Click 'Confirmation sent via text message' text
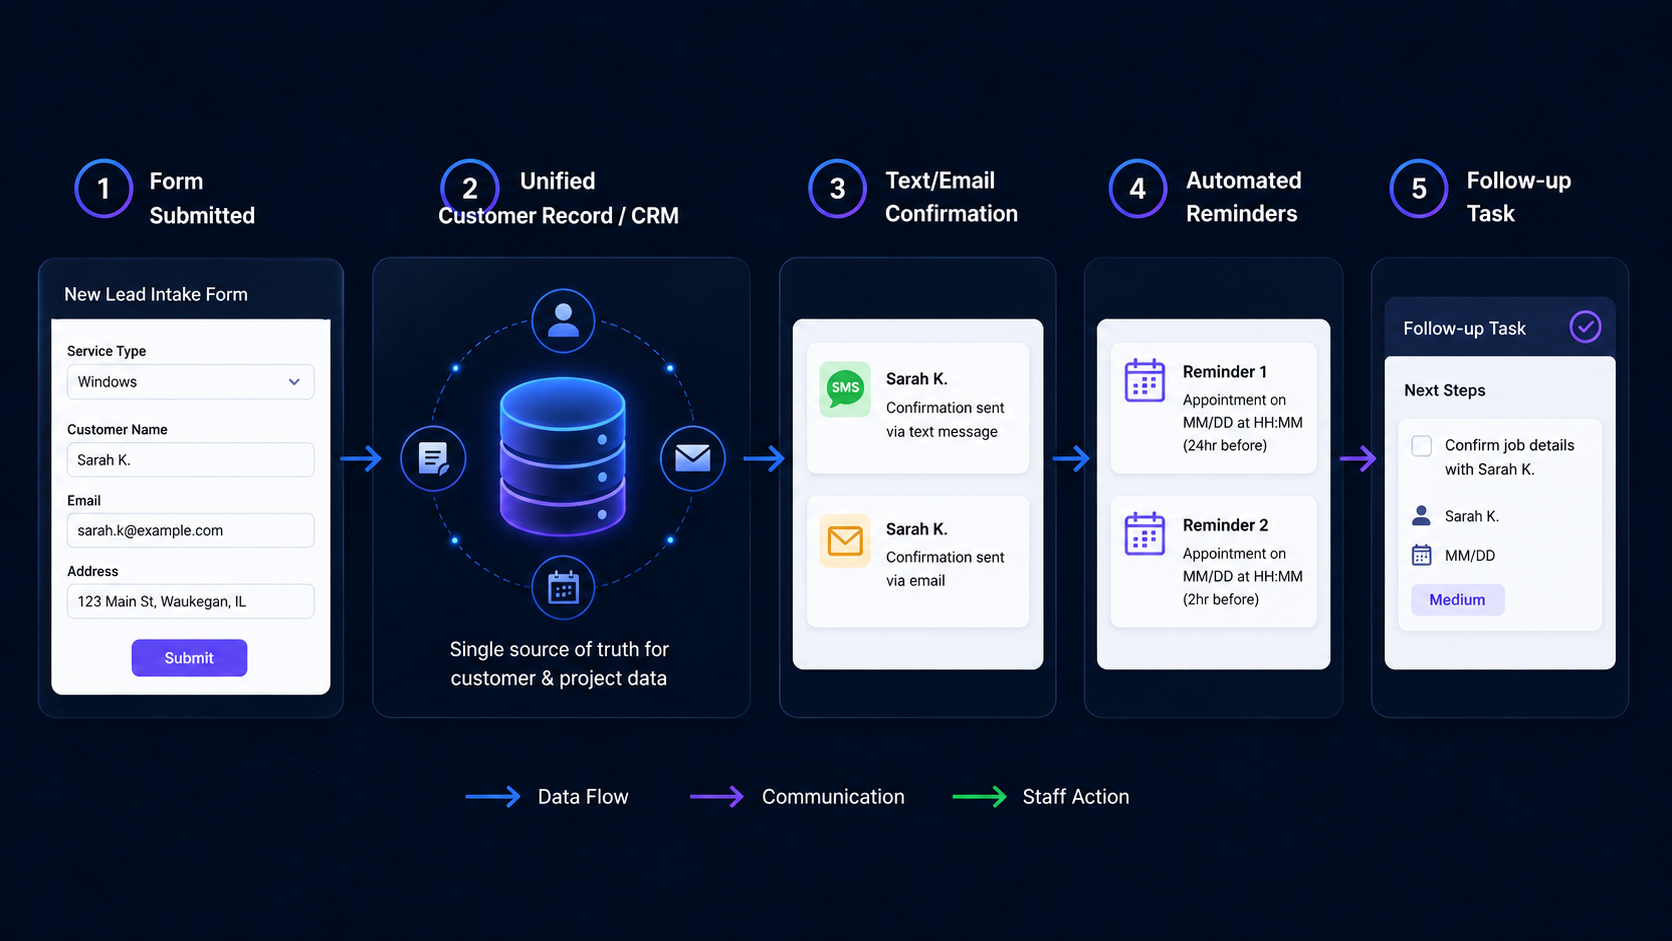This screenshot has width=1672, height=941. click(x=945, y=419)
